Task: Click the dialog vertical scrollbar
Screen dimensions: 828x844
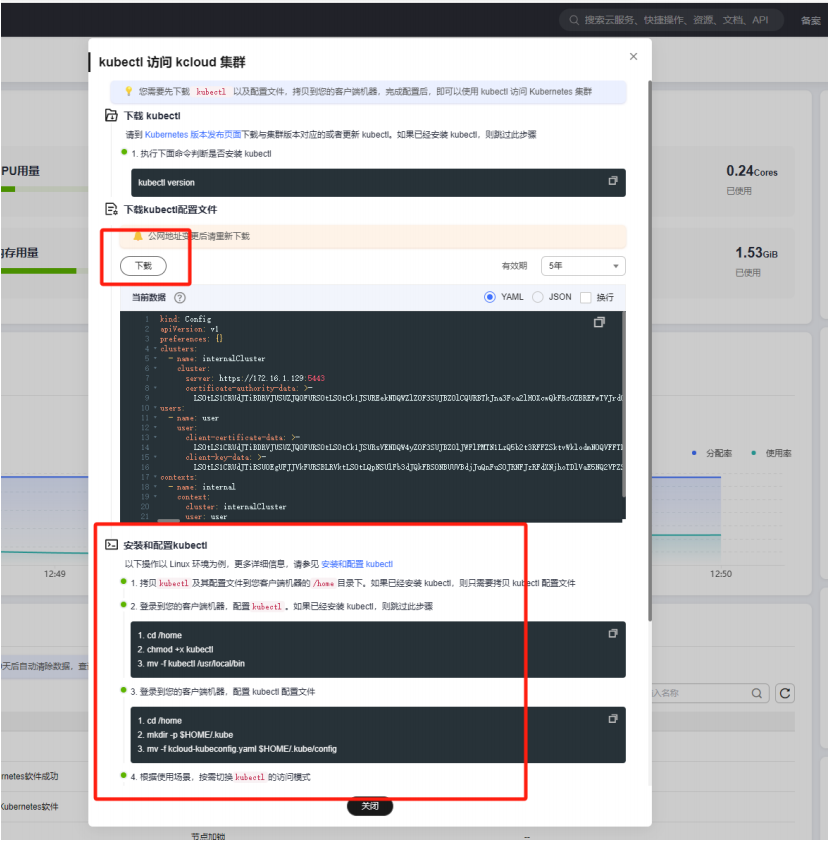Action: pyautogui.click(x=650, y=350)
